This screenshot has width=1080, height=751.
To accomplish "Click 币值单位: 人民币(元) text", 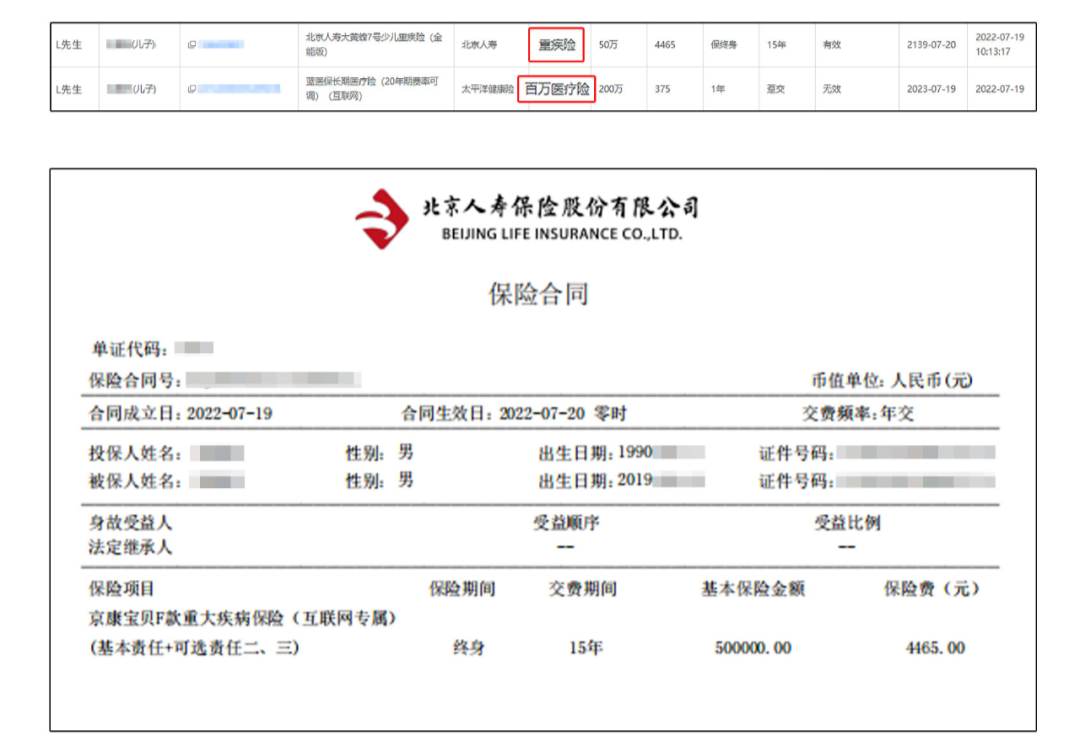I will (891, 380).
